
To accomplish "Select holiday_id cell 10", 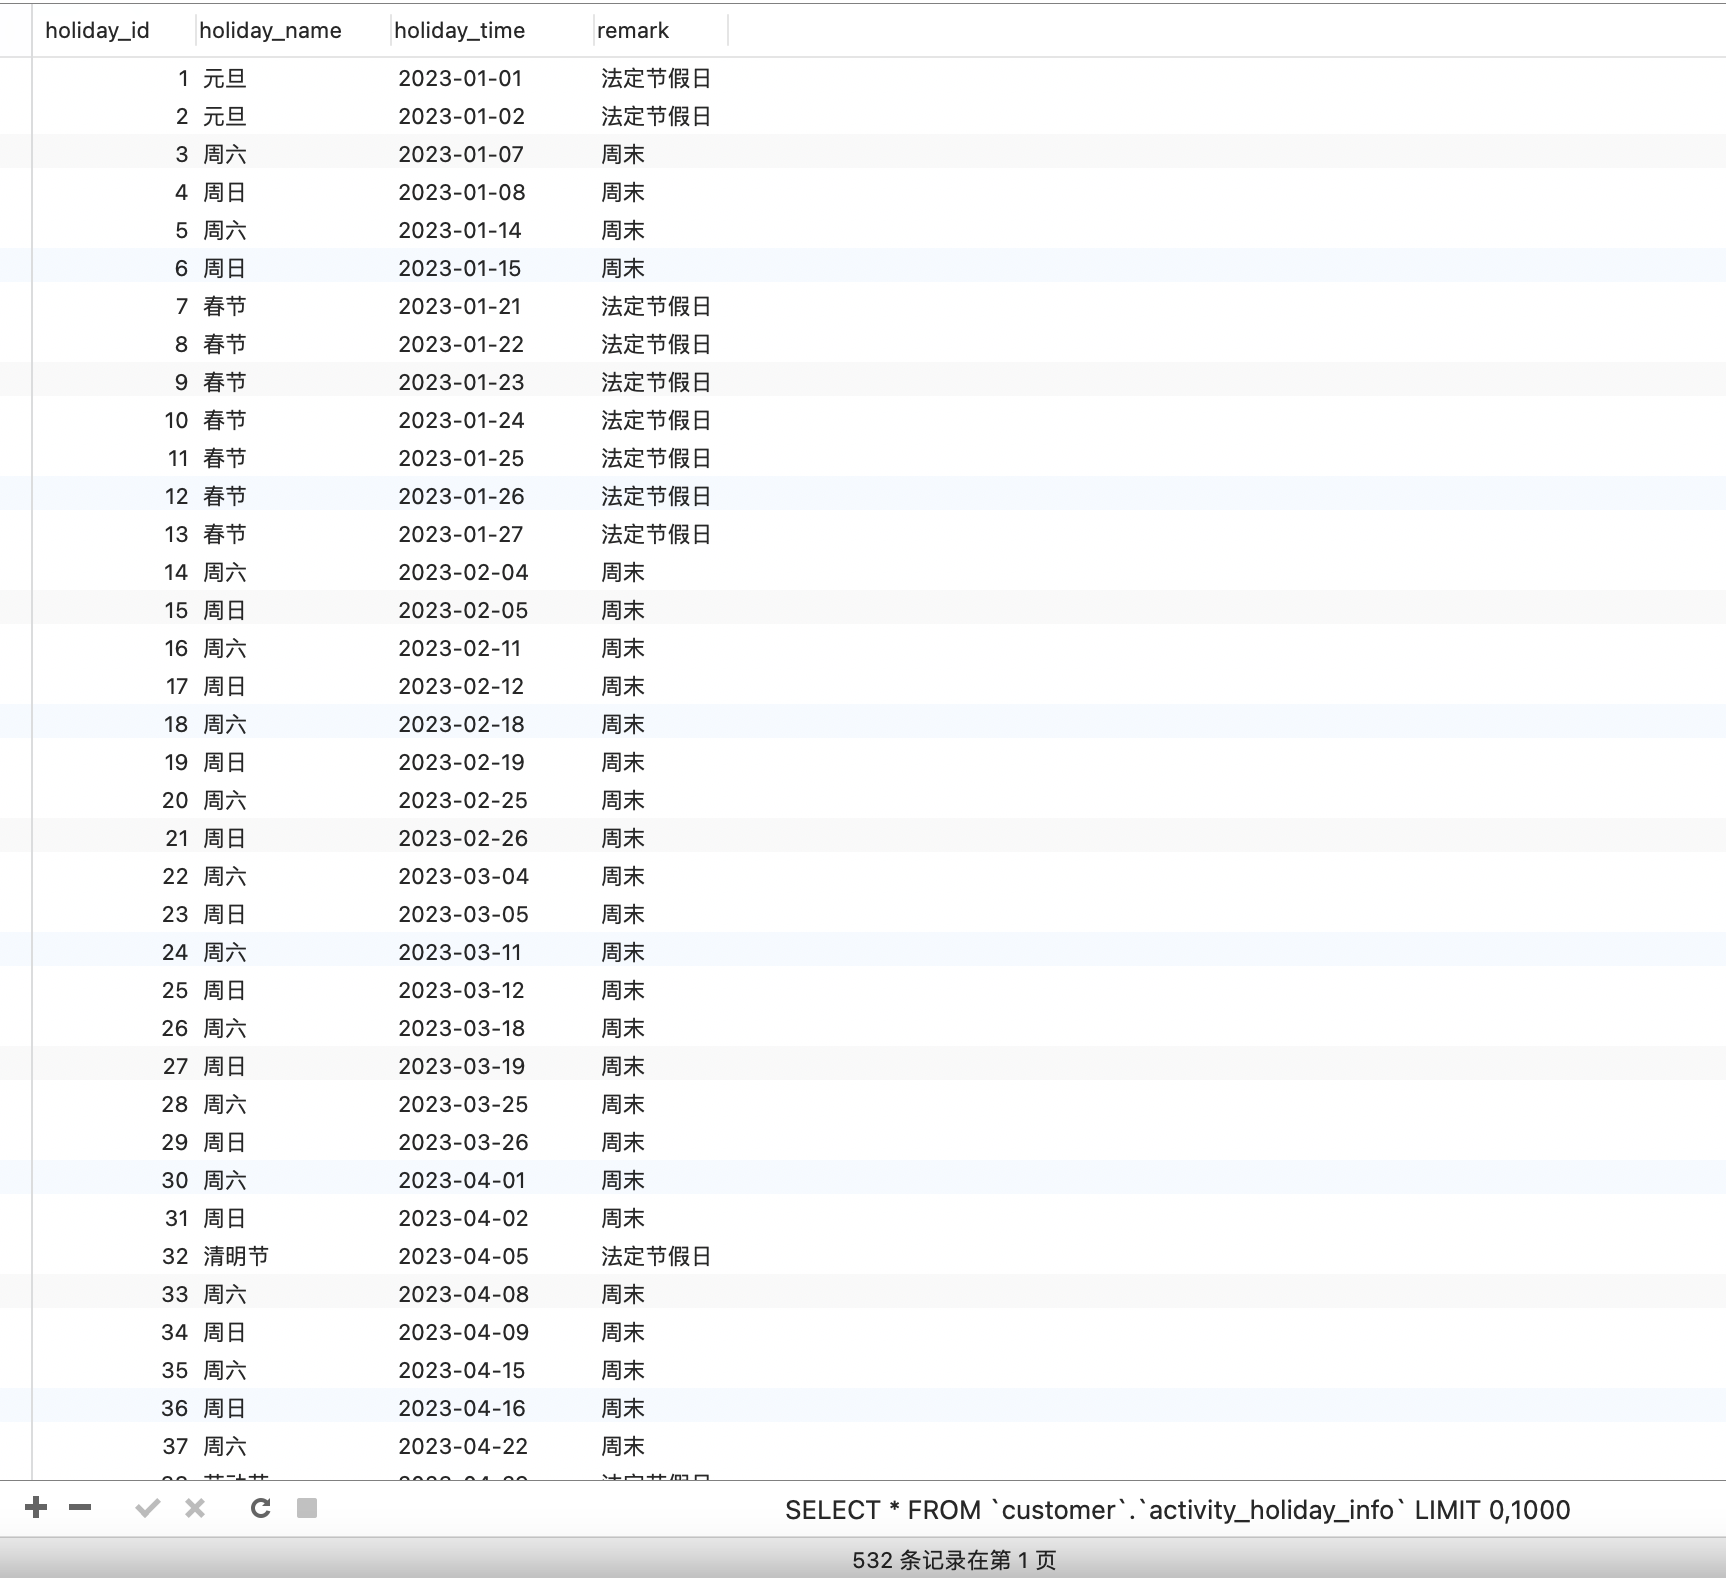I will pos(176,420).
